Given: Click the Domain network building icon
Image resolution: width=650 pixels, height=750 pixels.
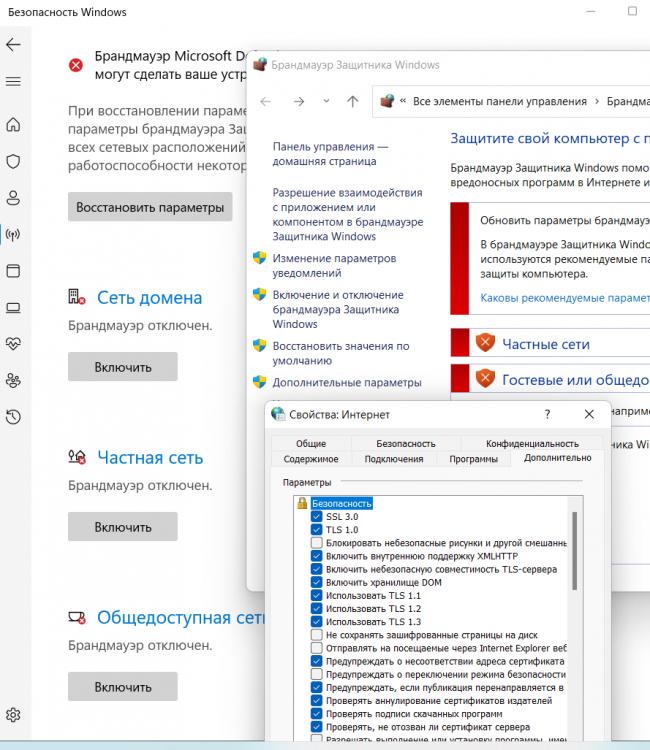Looking at the screenshot, I should click(77, 297).
